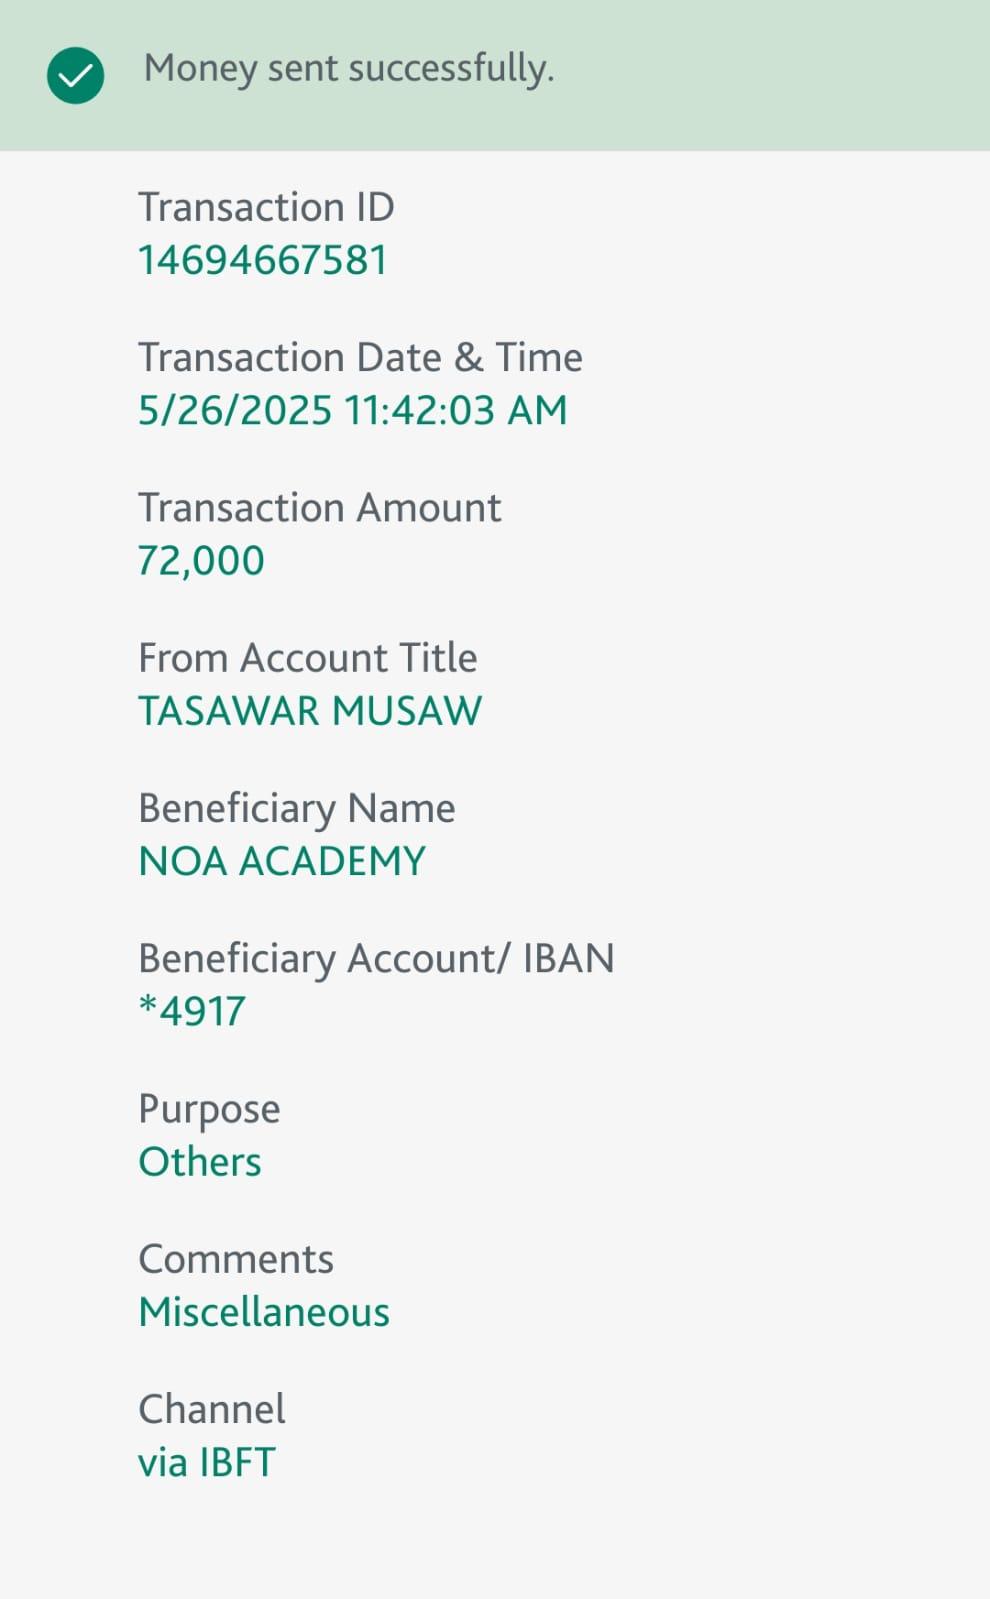Select the date 5/26/2025 11:42:03 AM

[x=352, y=410]
